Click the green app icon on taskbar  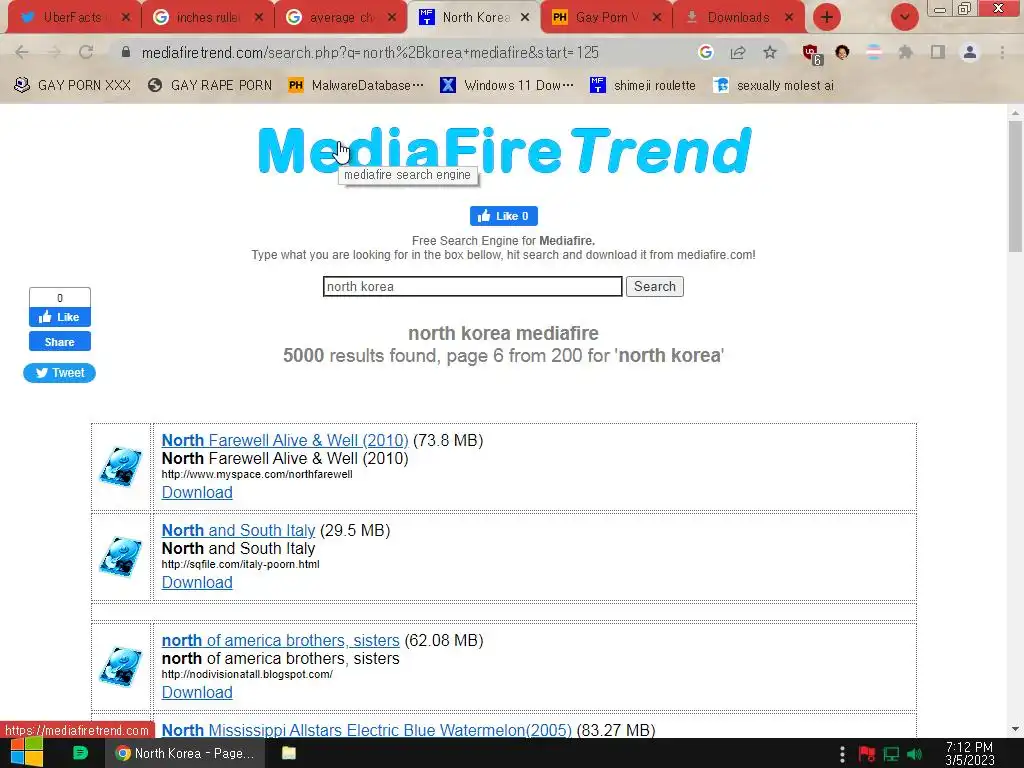tap(80, 753)
